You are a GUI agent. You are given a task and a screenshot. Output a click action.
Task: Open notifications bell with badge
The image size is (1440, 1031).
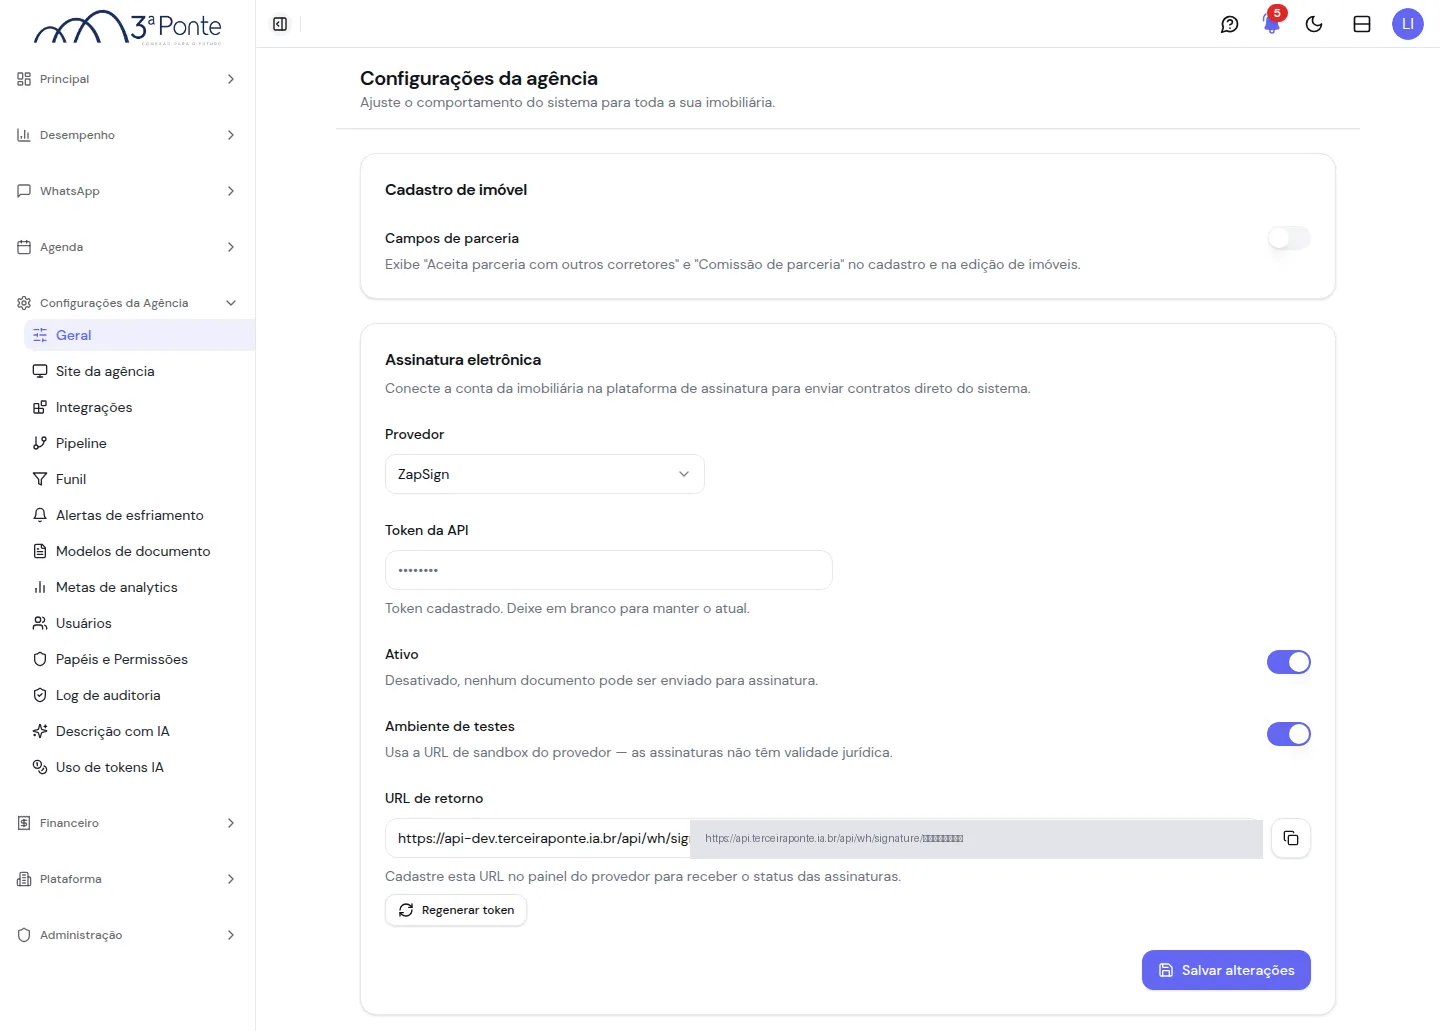click(1272, 22)
